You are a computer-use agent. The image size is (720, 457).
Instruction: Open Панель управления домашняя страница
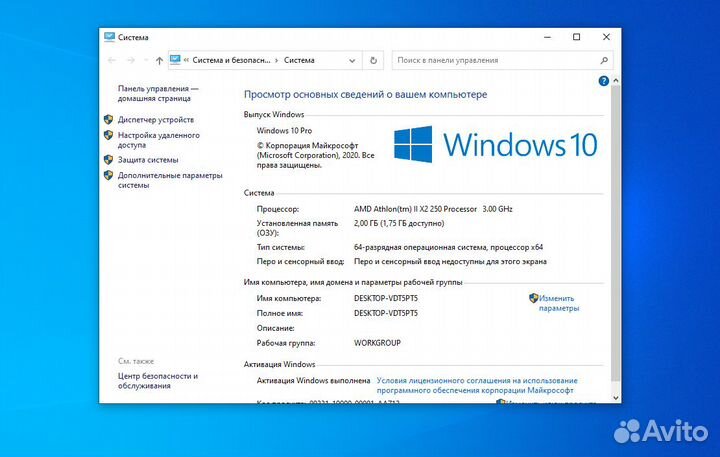(x=158, y=94)
